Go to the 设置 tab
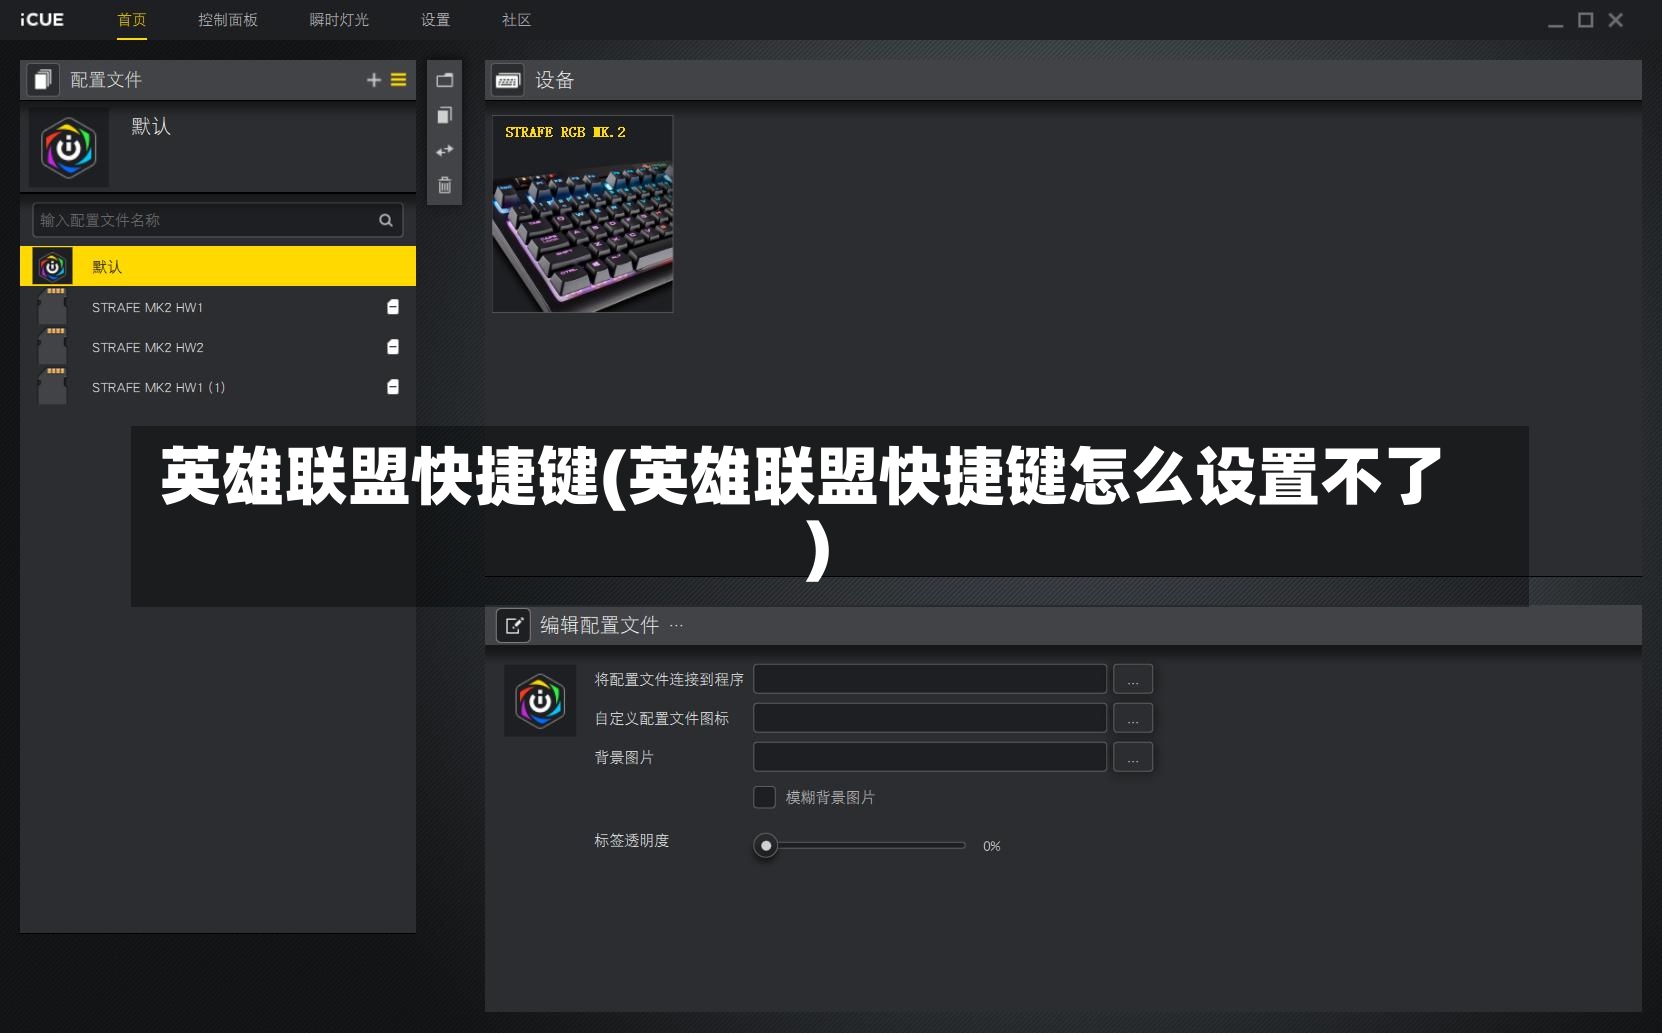1662x1033 pixels. click(435, 20)
